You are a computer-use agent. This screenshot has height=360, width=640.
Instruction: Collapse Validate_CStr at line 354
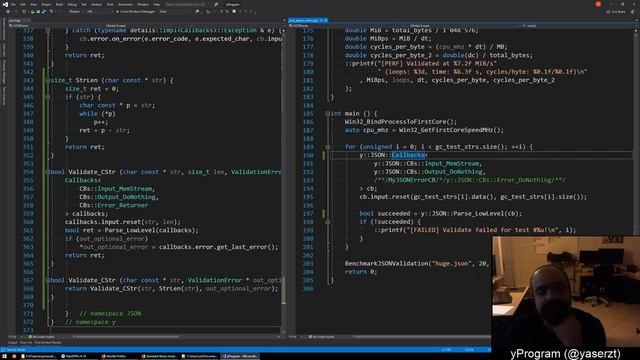coord(48,172)
